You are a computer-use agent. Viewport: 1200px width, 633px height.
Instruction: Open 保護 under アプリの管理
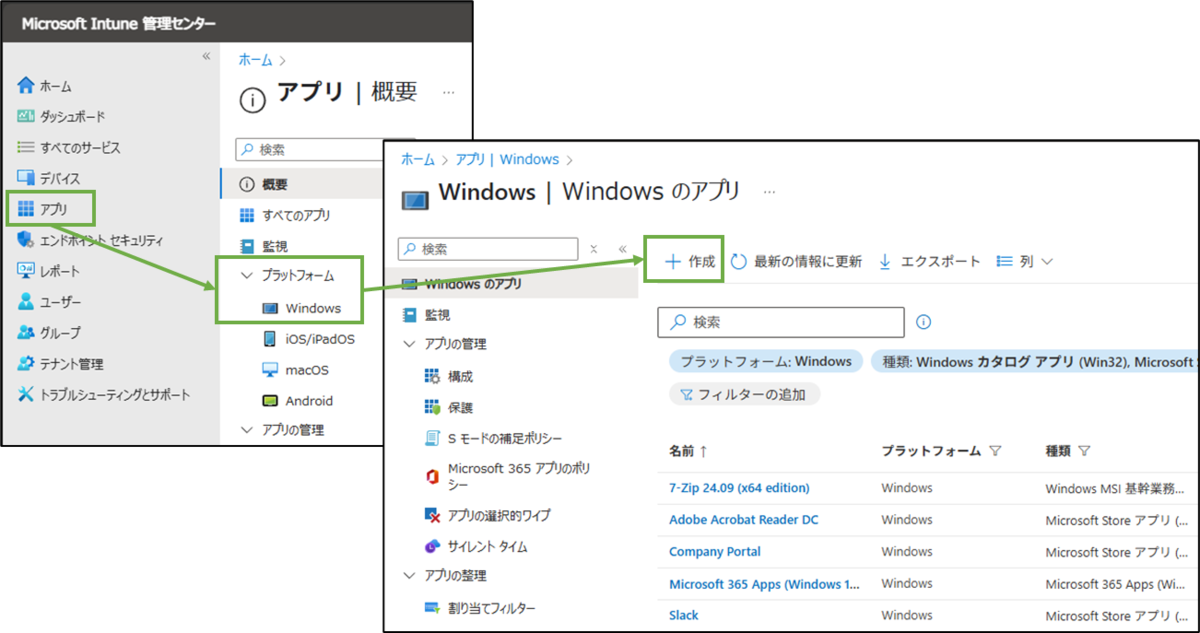point(449,408)
